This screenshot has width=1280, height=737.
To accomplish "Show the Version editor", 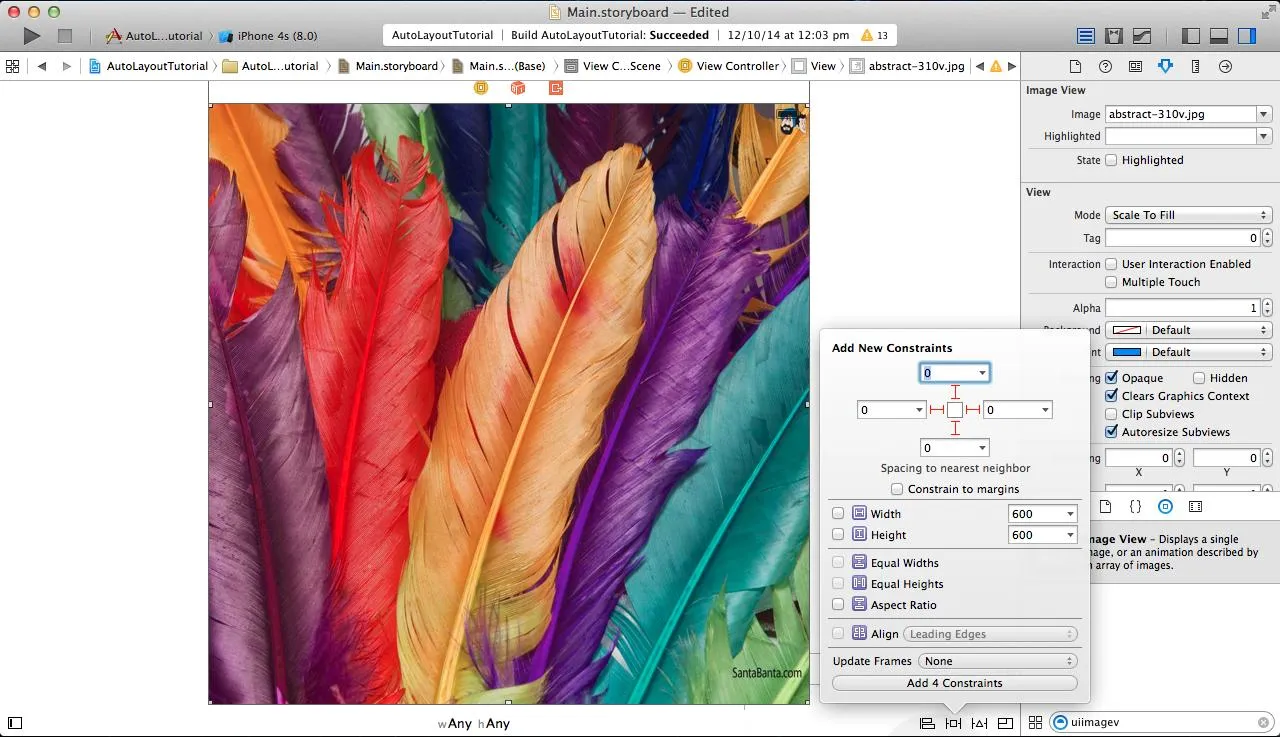I will (1141, 36).
